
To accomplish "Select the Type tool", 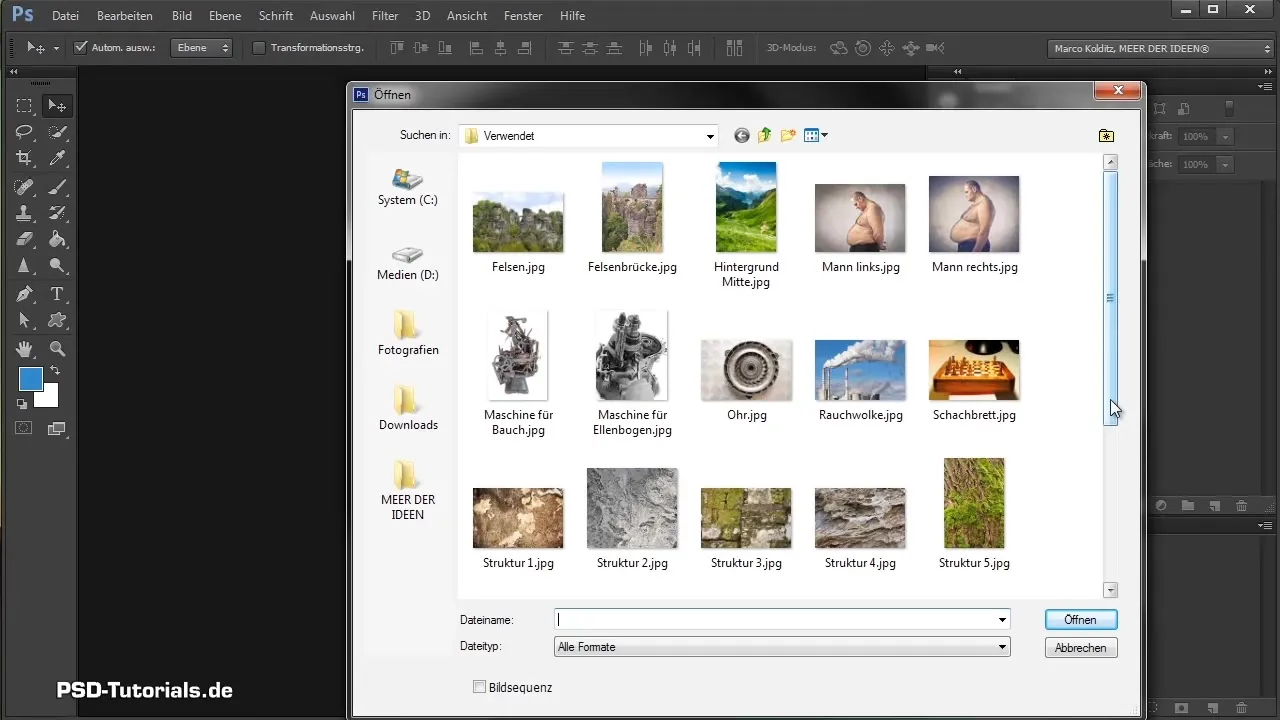I will pyautogui.click(x=58, y=294).
